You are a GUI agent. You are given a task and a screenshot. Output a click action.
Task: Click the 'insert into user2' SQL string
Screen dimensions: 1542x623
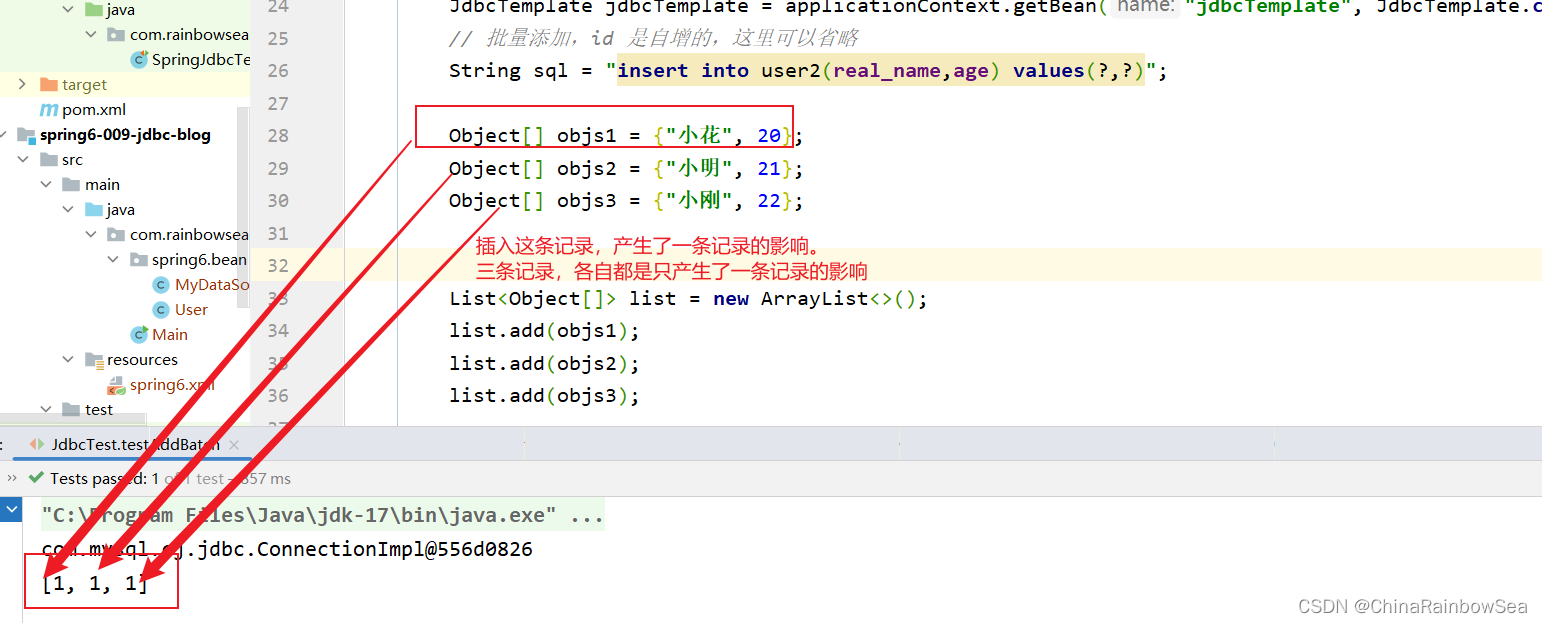click(880, 71)
